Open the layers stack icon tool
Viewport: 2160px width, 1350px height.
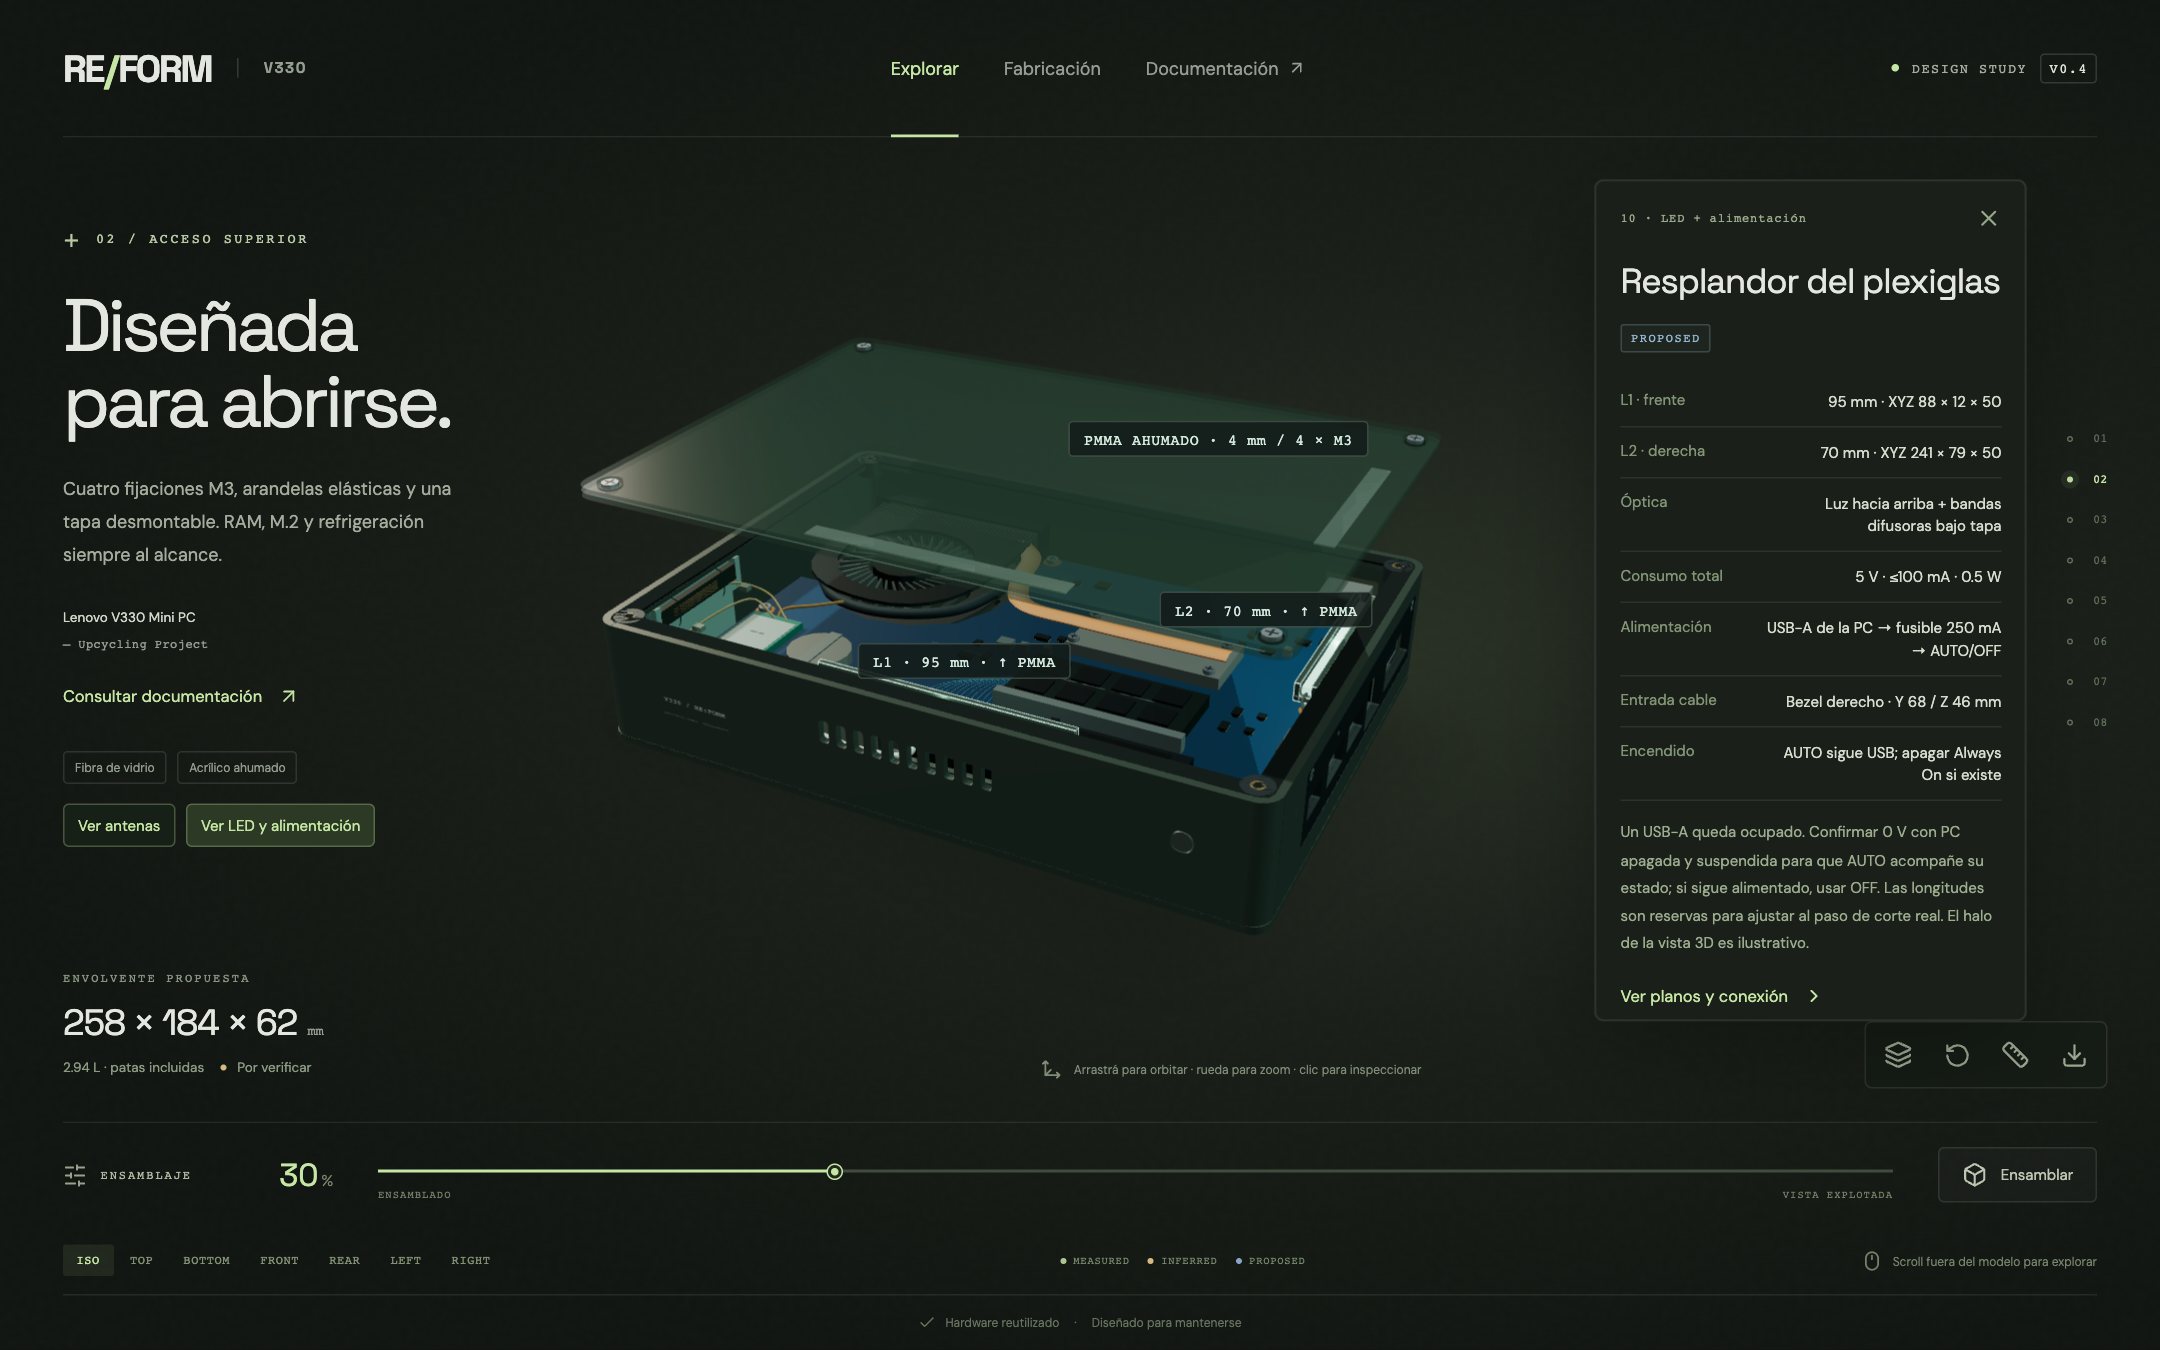pos(1898,1055)
